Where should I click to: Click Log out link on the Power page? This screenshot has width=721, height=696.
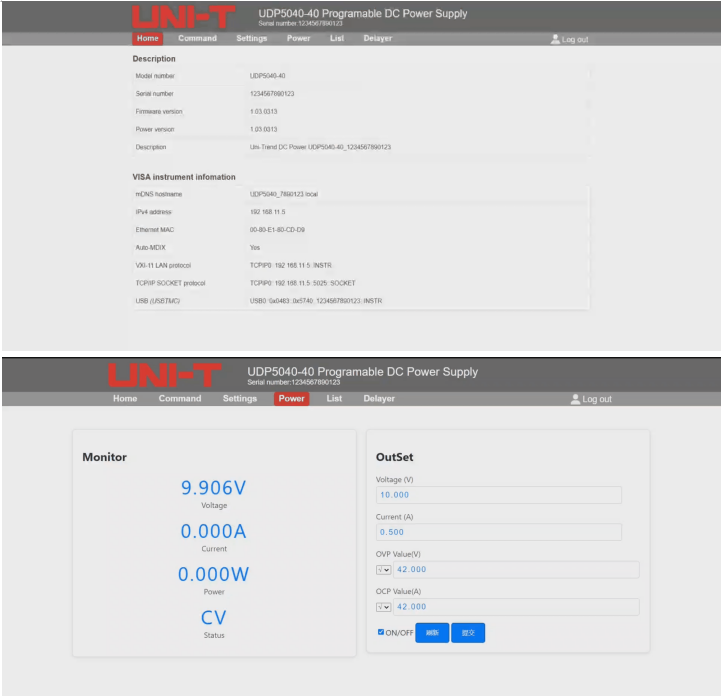(x=597, y=399)
